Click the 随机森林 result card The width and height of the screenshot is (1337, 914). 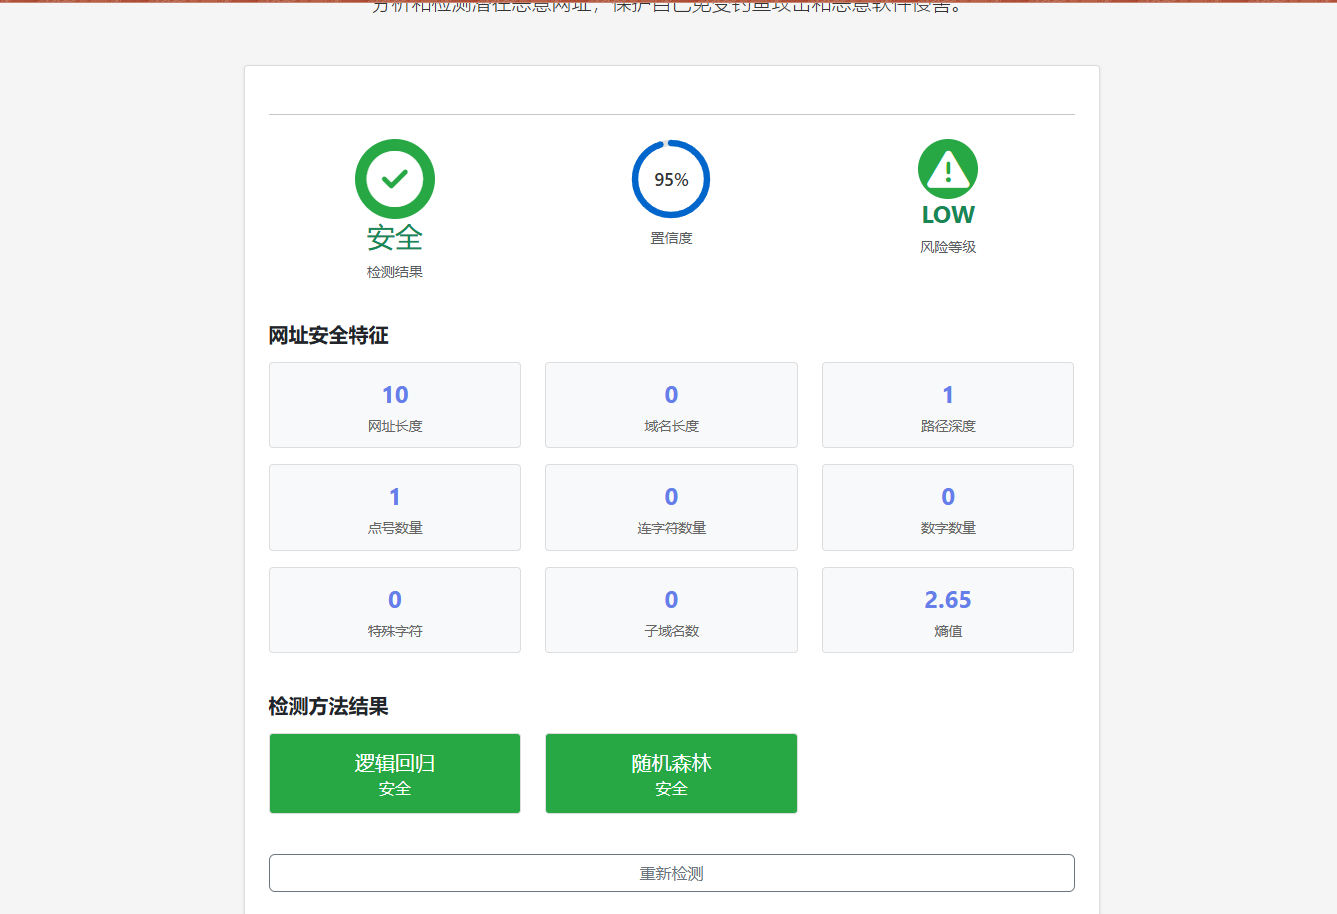coord(671,774)
